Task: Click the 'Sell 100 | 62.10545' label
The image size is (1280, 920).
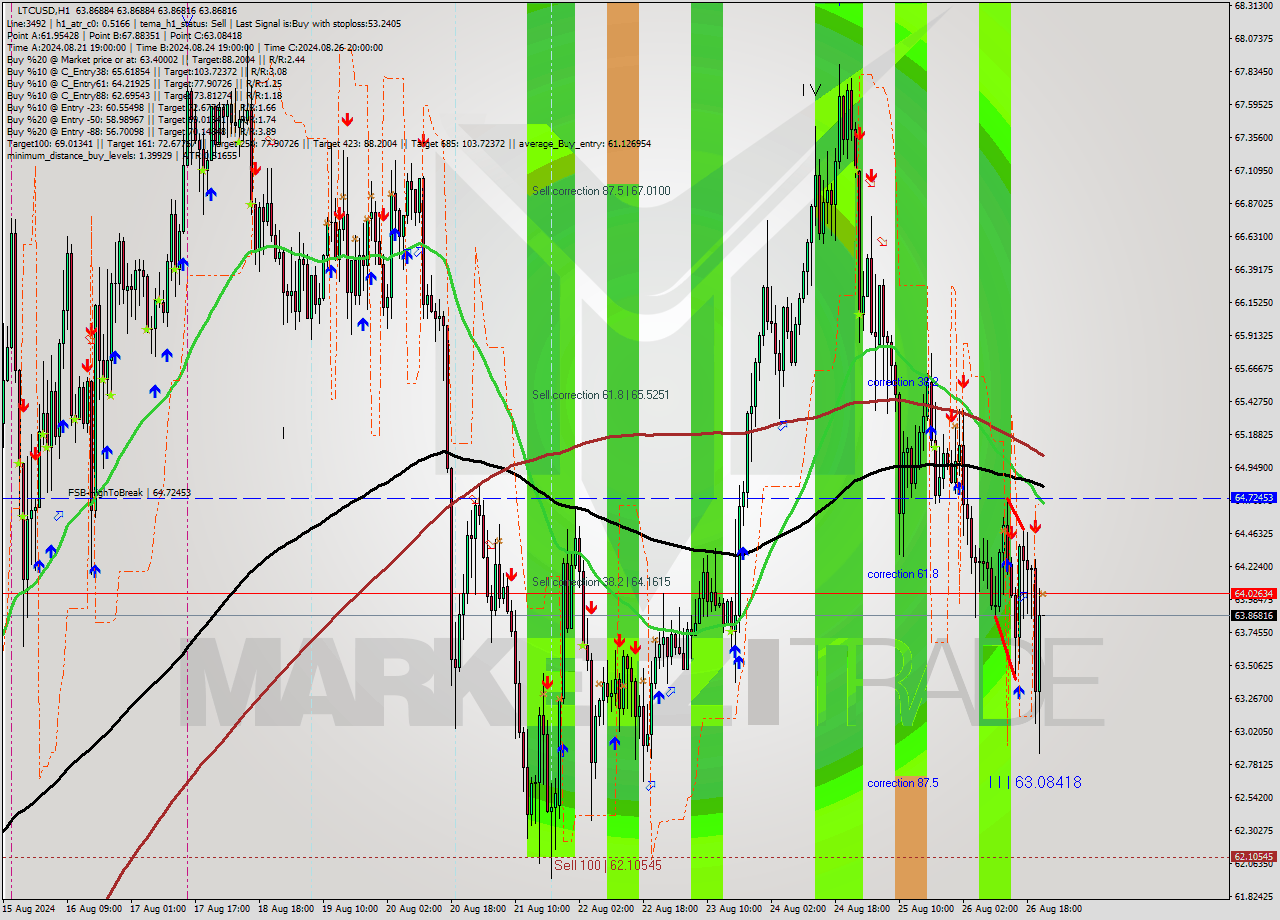Action: [x=608, y=865]
